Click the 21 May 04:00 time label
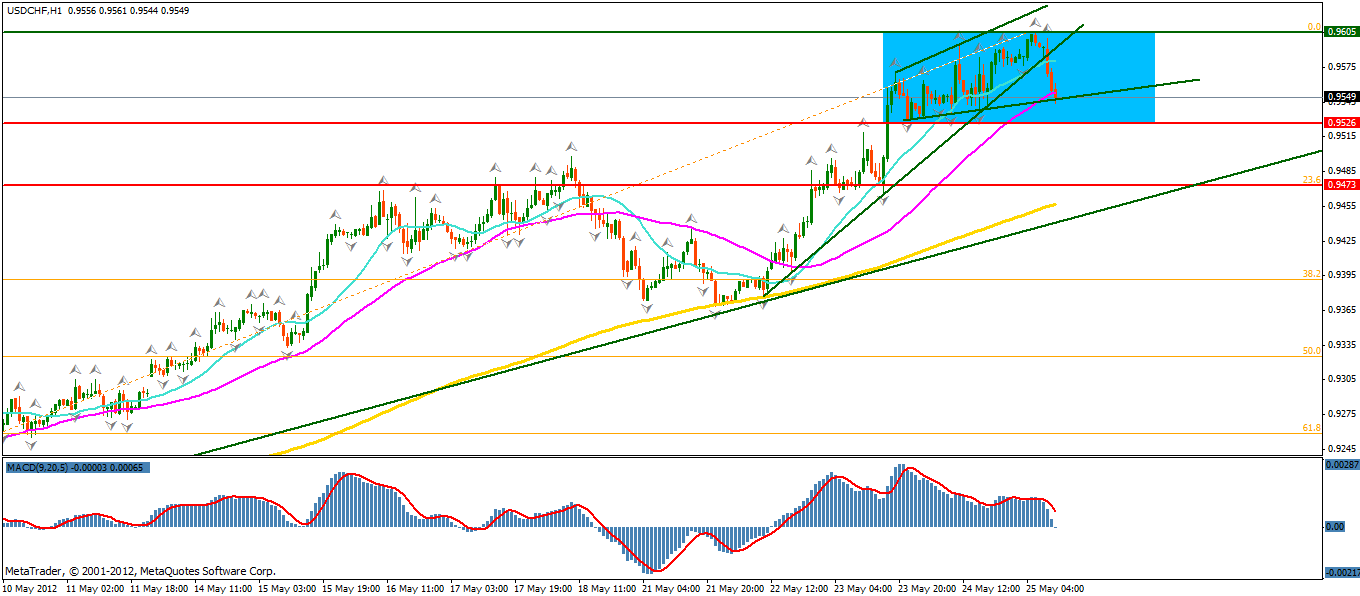The image size is (1360, 596). coord(671,588)
